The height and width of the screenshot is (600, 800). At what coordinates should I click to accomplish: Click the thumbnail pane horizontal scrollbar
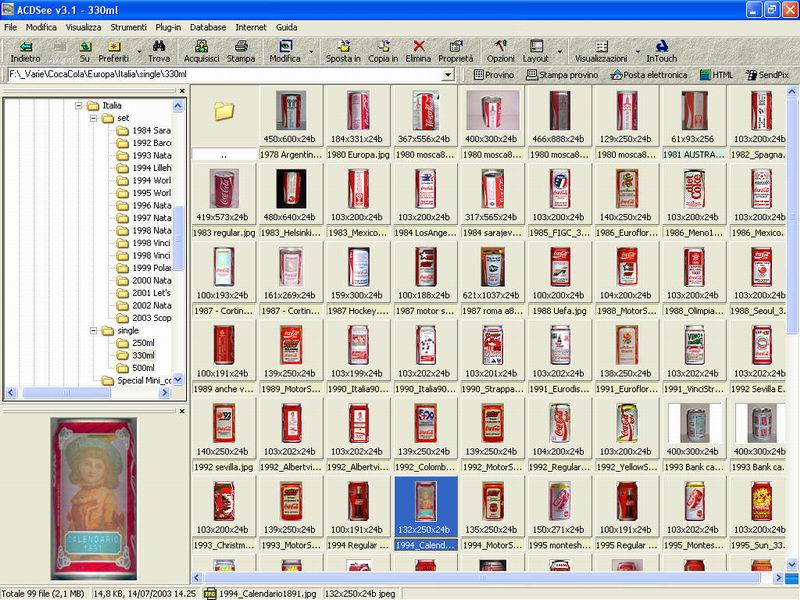pyautogui.click(x=485, y=578)
